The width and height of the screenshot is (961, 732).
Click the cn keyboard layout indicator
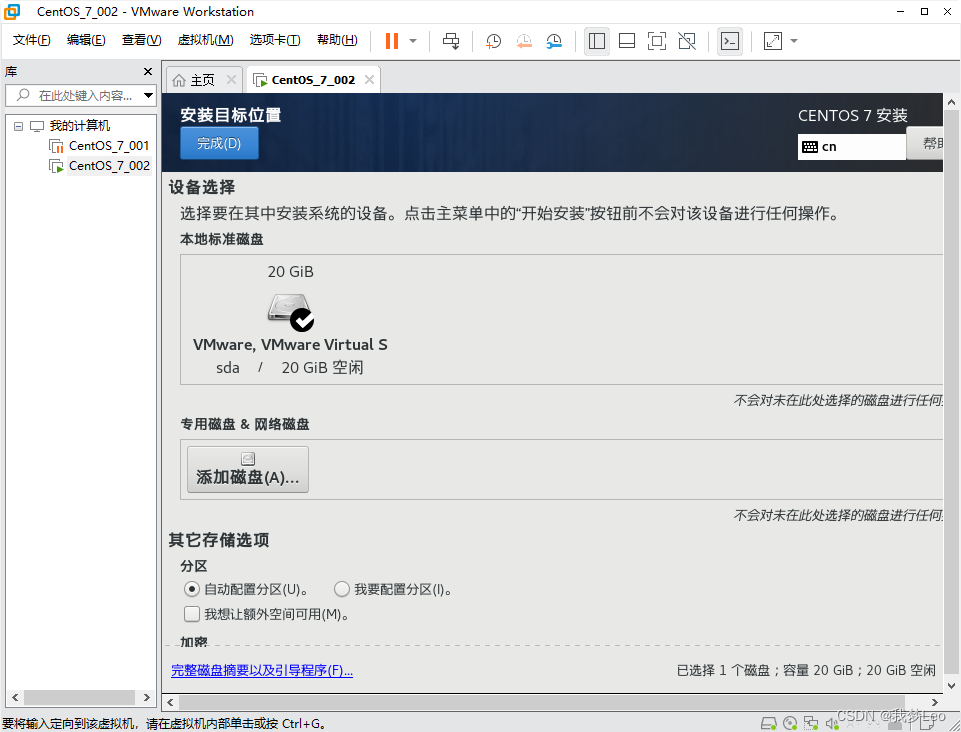pyautogui.click(x=851, y=147)
